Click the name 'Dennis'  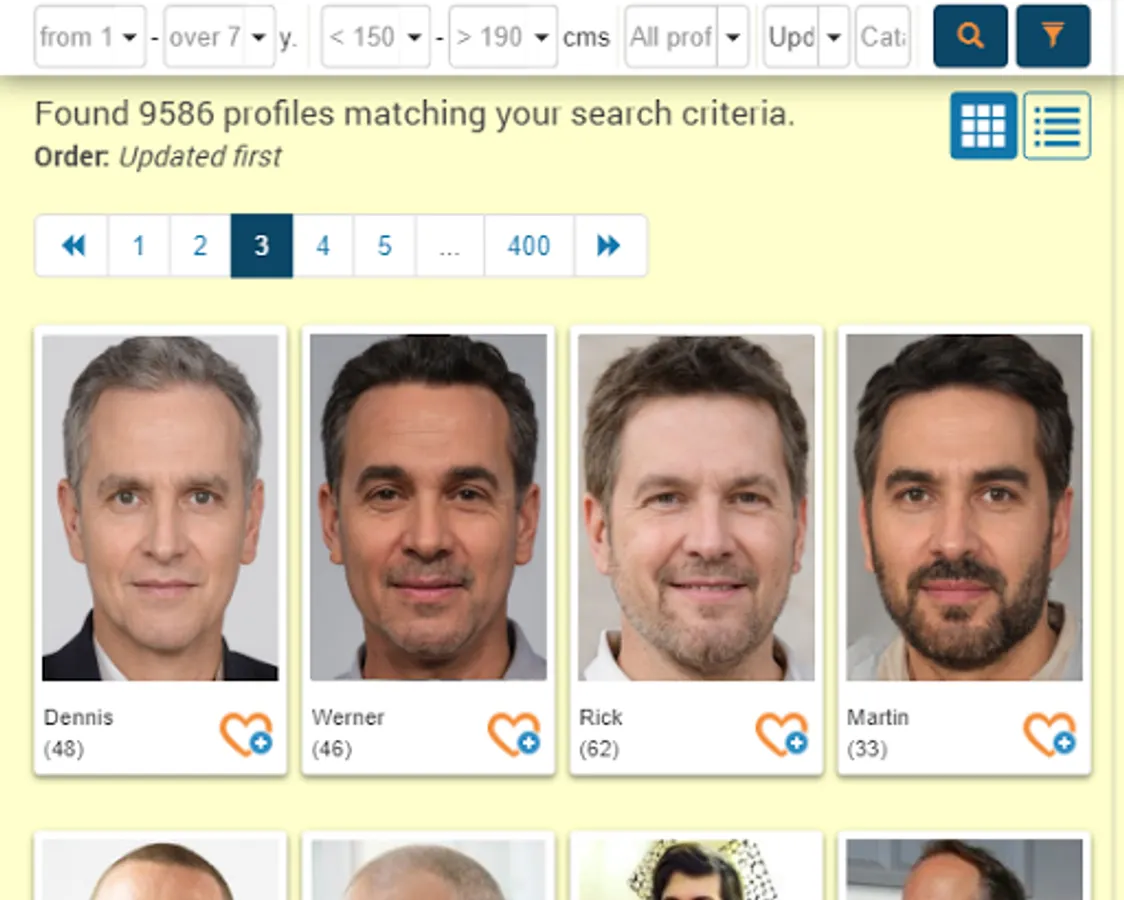coord(79,717)
